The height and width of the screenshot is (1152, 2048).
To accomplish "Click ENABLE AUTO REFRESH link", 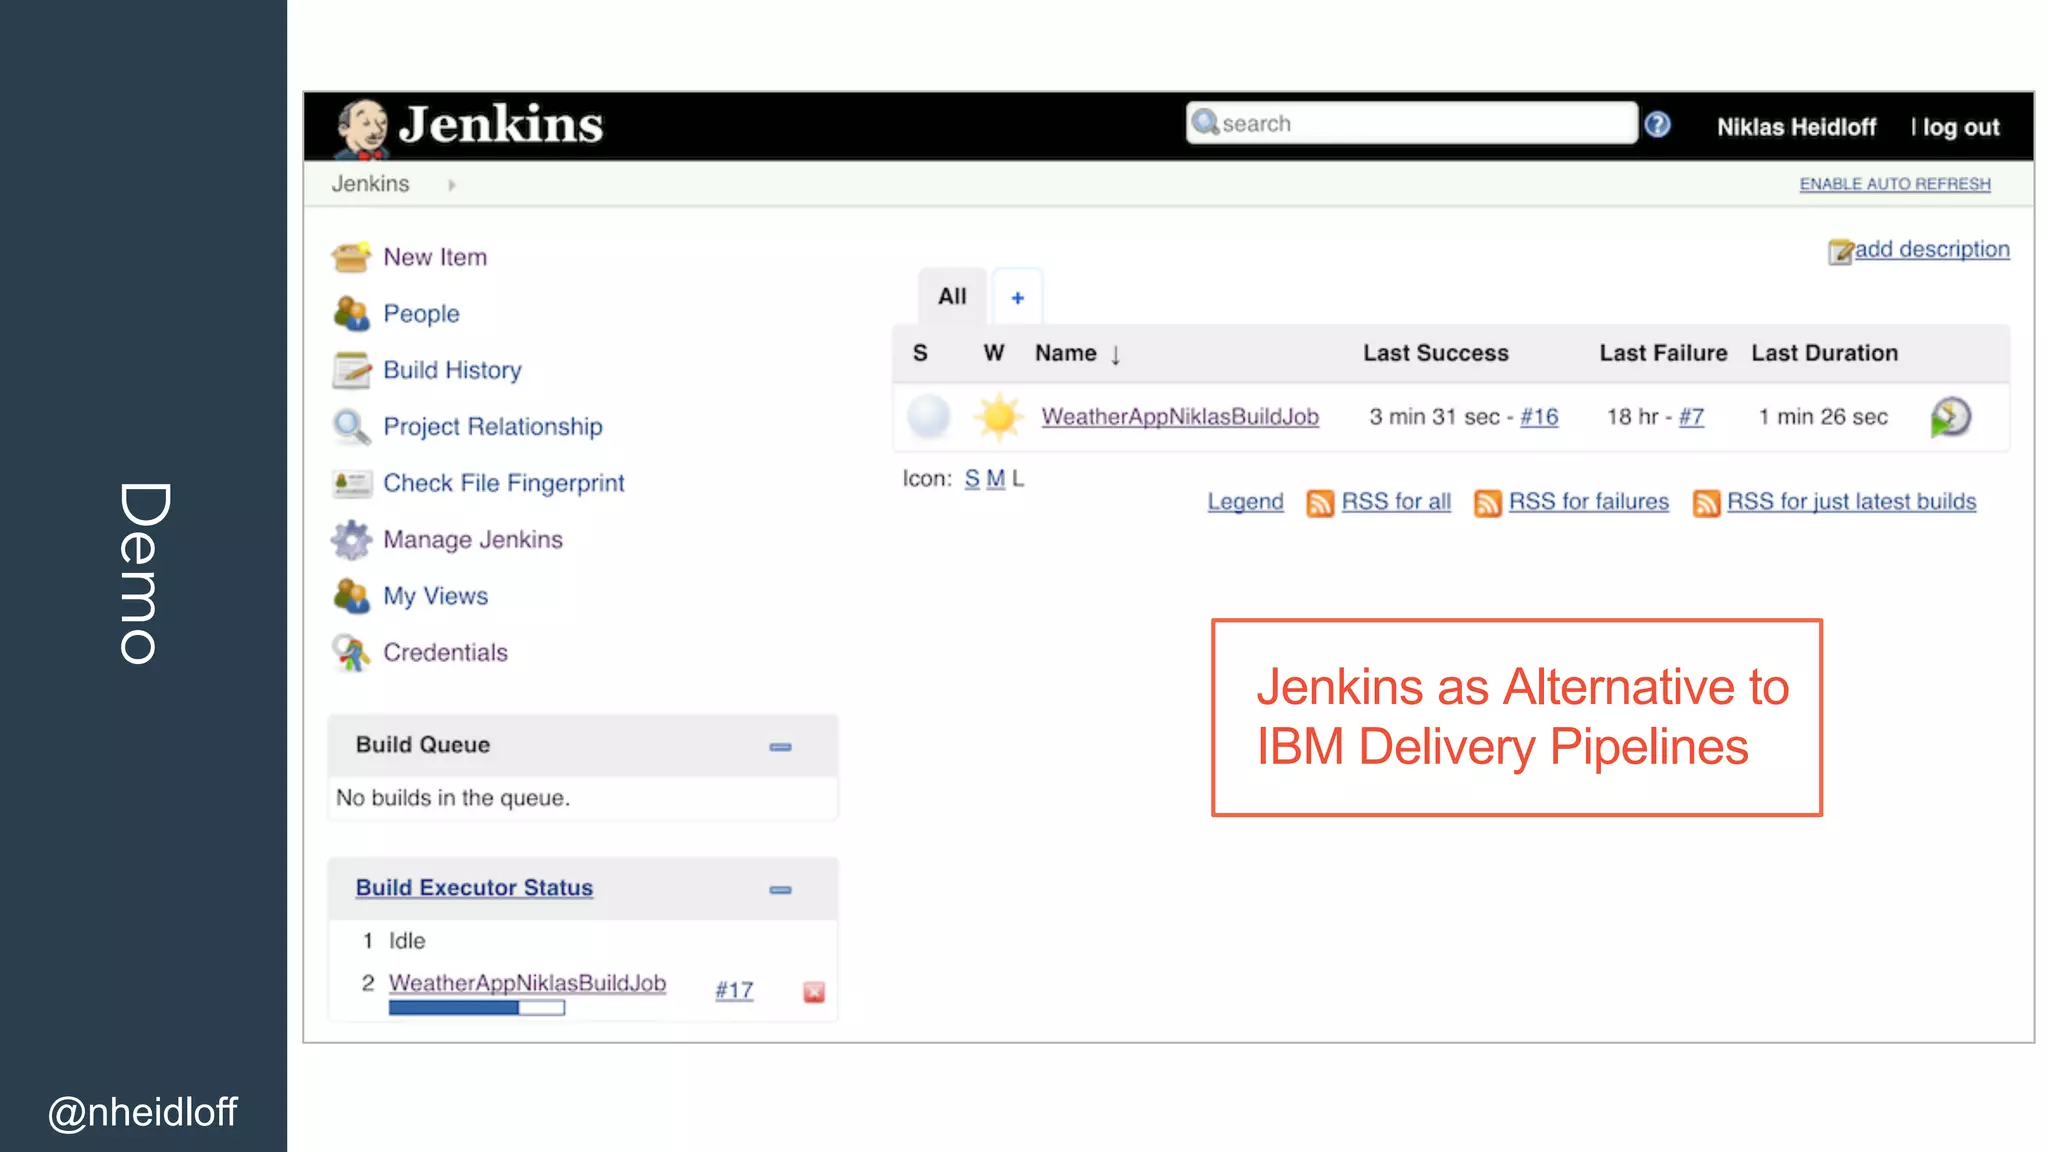I will click(x=1895, y=184).
